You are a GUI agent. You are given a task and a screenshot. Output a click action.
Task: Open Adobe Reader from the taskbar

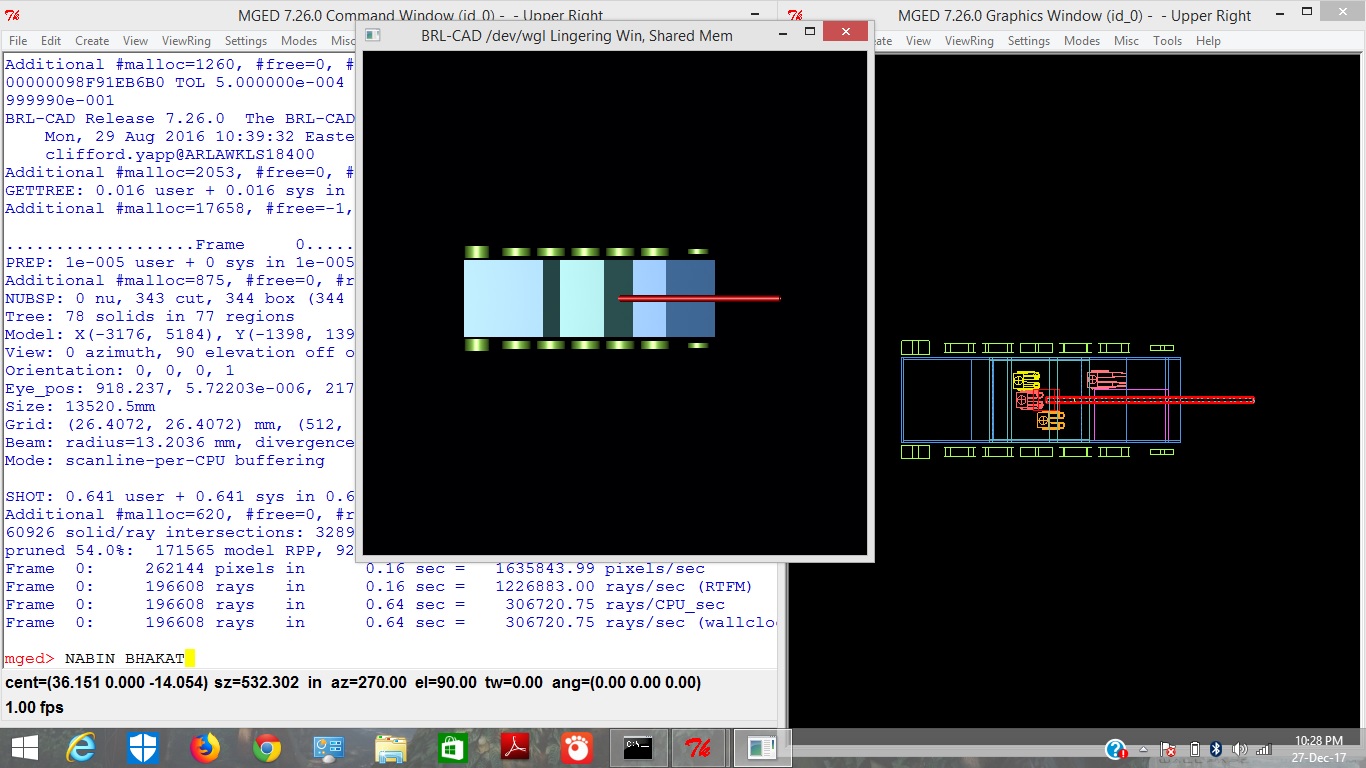[x=514, y=747]
